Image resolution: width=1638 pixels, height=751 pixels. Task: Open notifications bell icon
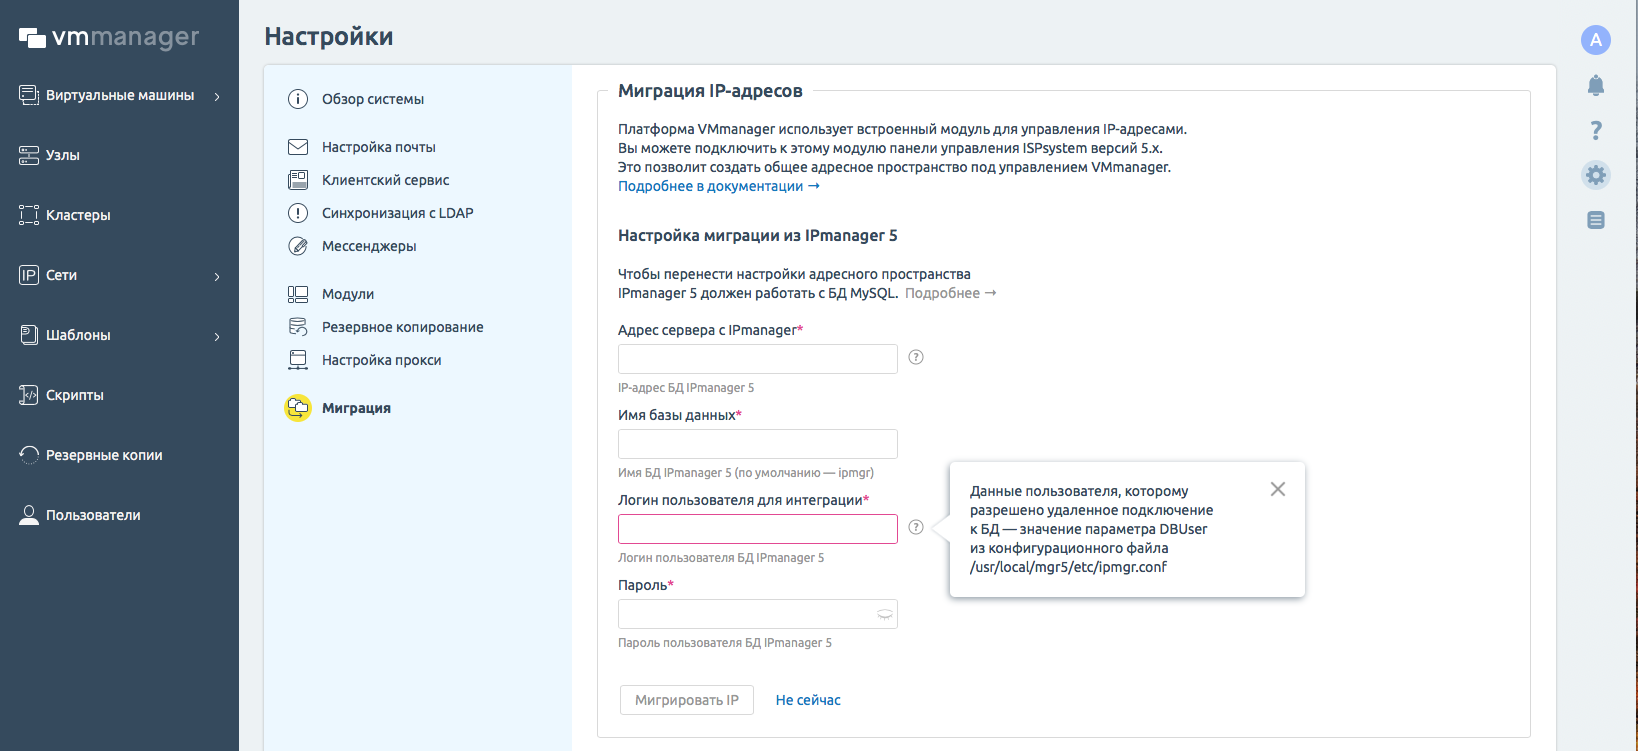click(x=1596, y=85)
